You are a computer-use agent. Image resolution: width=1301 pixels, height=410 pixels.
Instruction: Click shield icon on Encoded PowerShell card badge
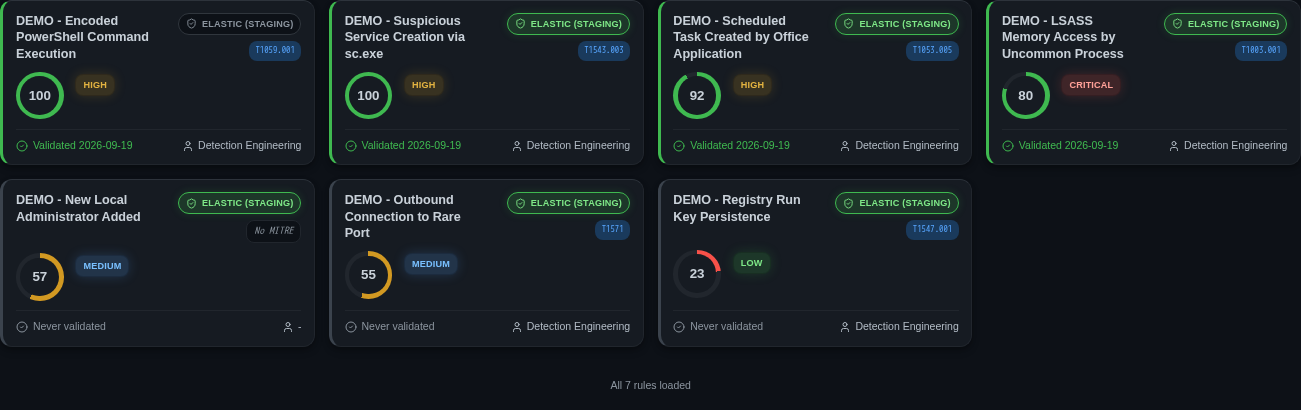coord(192,24)
